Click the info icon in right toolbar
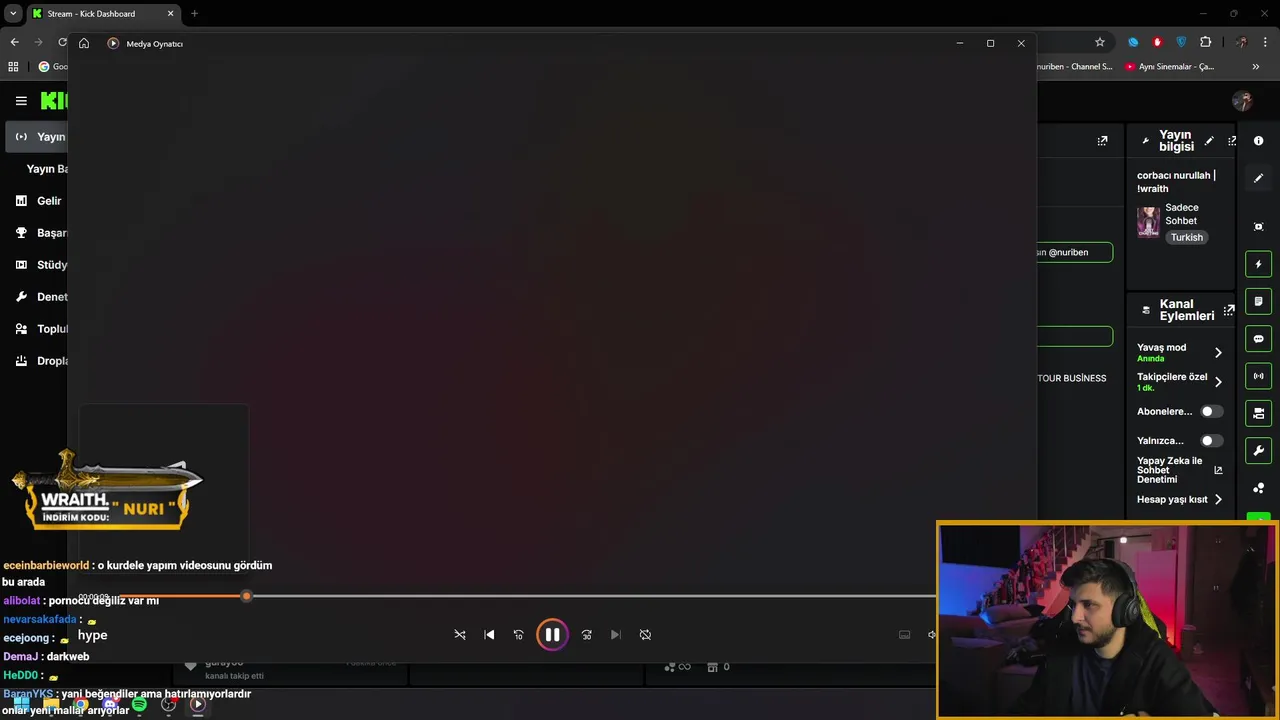The image size is (1280, 720). pyautogui.click(x=1258, y=141)
